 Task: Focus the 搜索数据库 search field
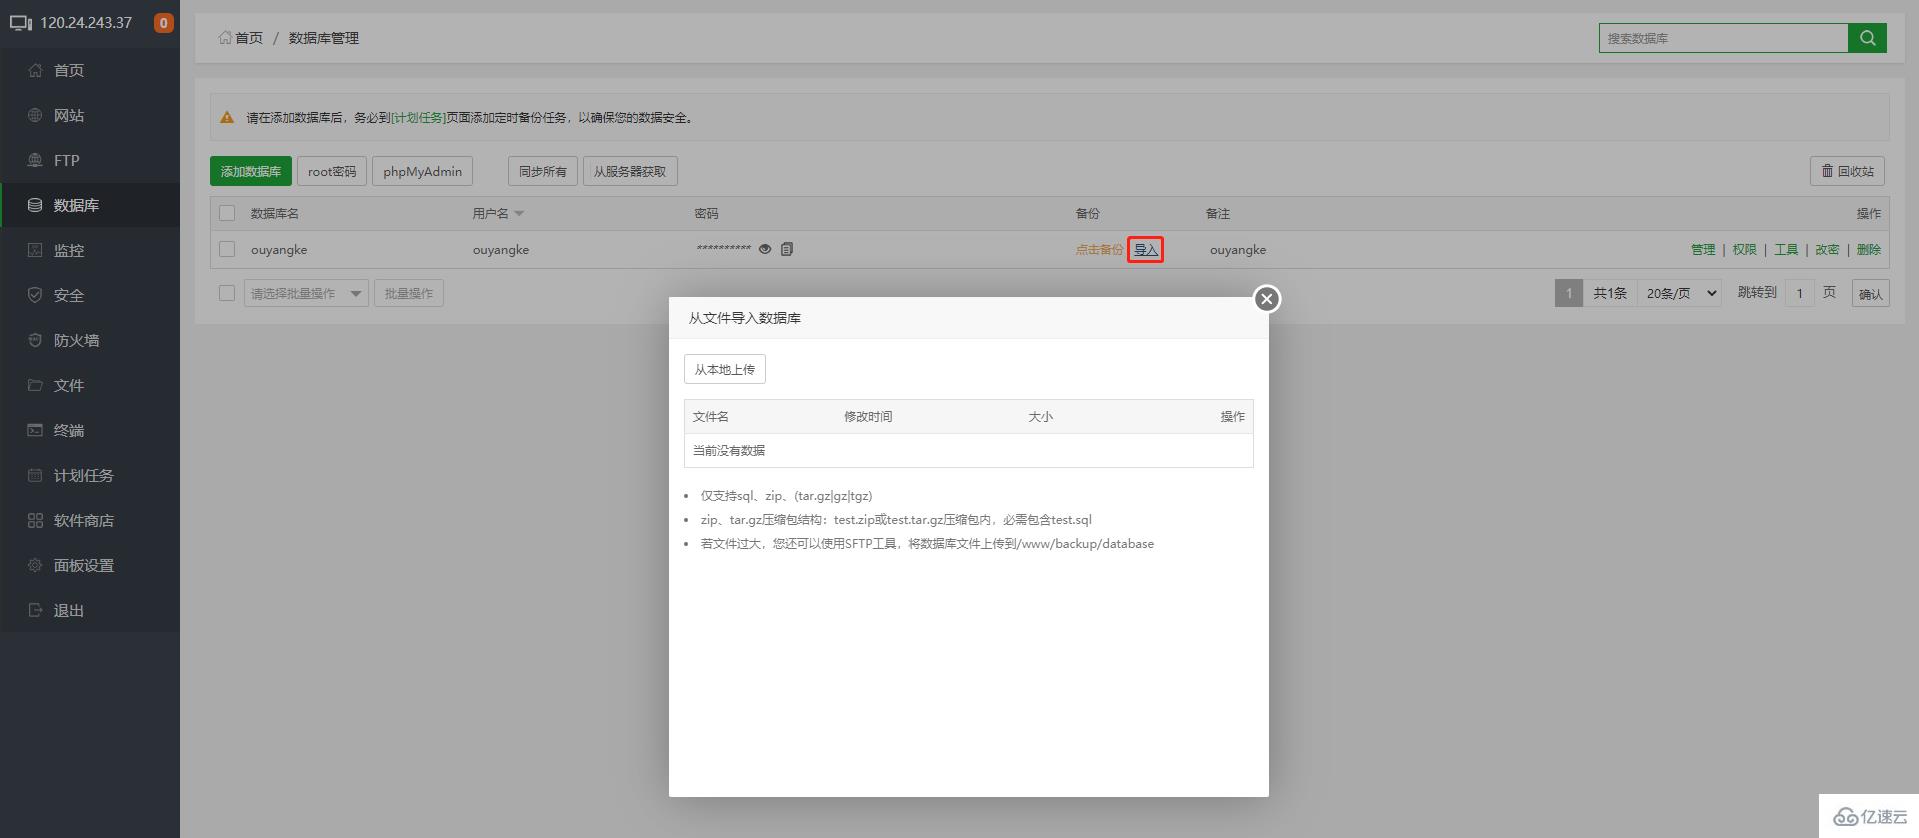click(x=1723, y=38)
